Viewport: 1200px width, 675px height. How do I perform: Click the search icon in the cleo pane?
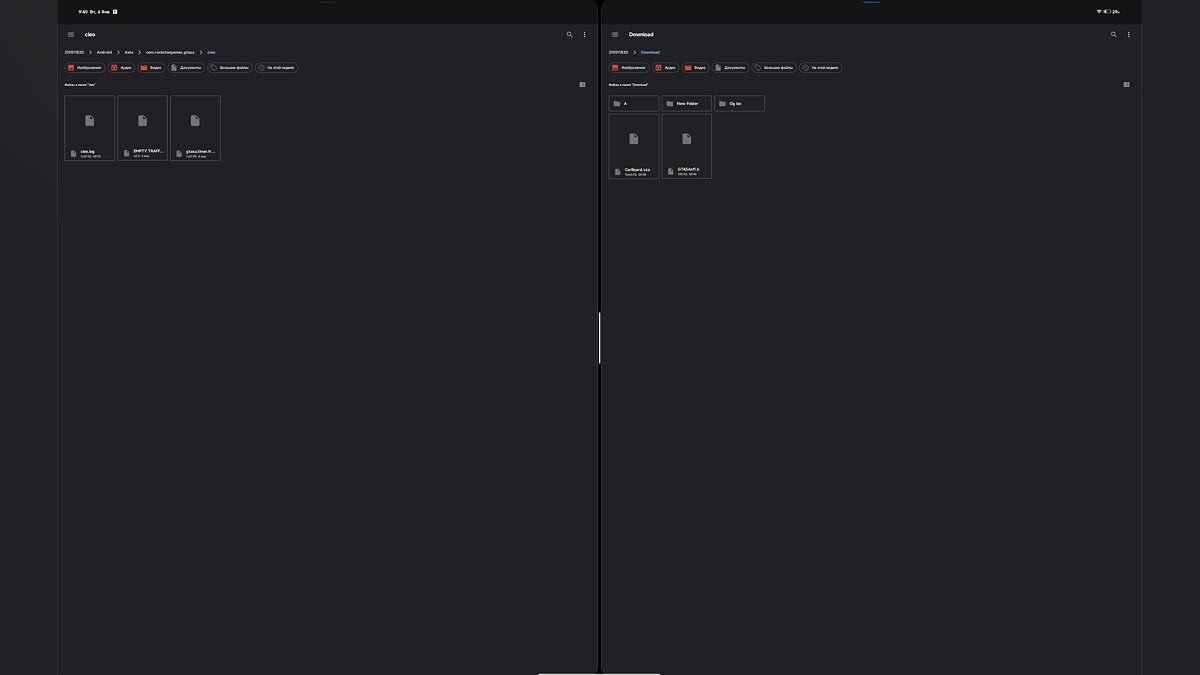[570, 35]
